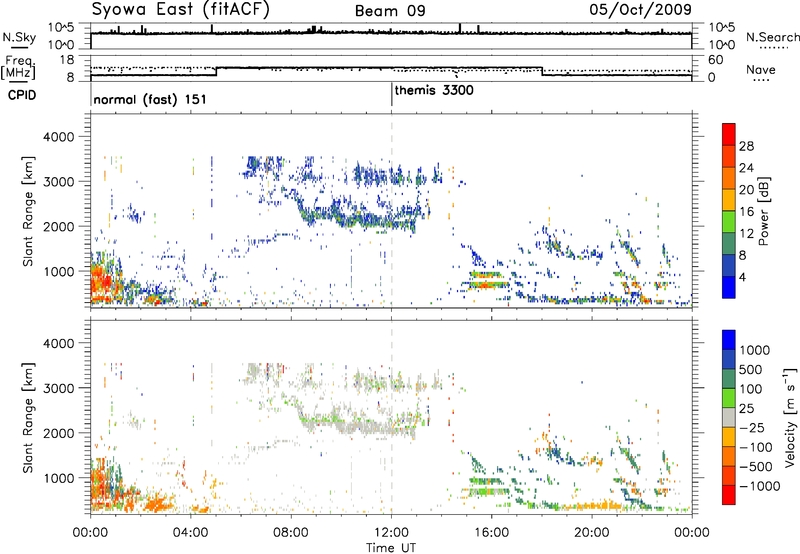Click the velocity panel's 'Slant Range [km]' label
Viewport: 800px width, 554px height.
click(x=28, y=417)
